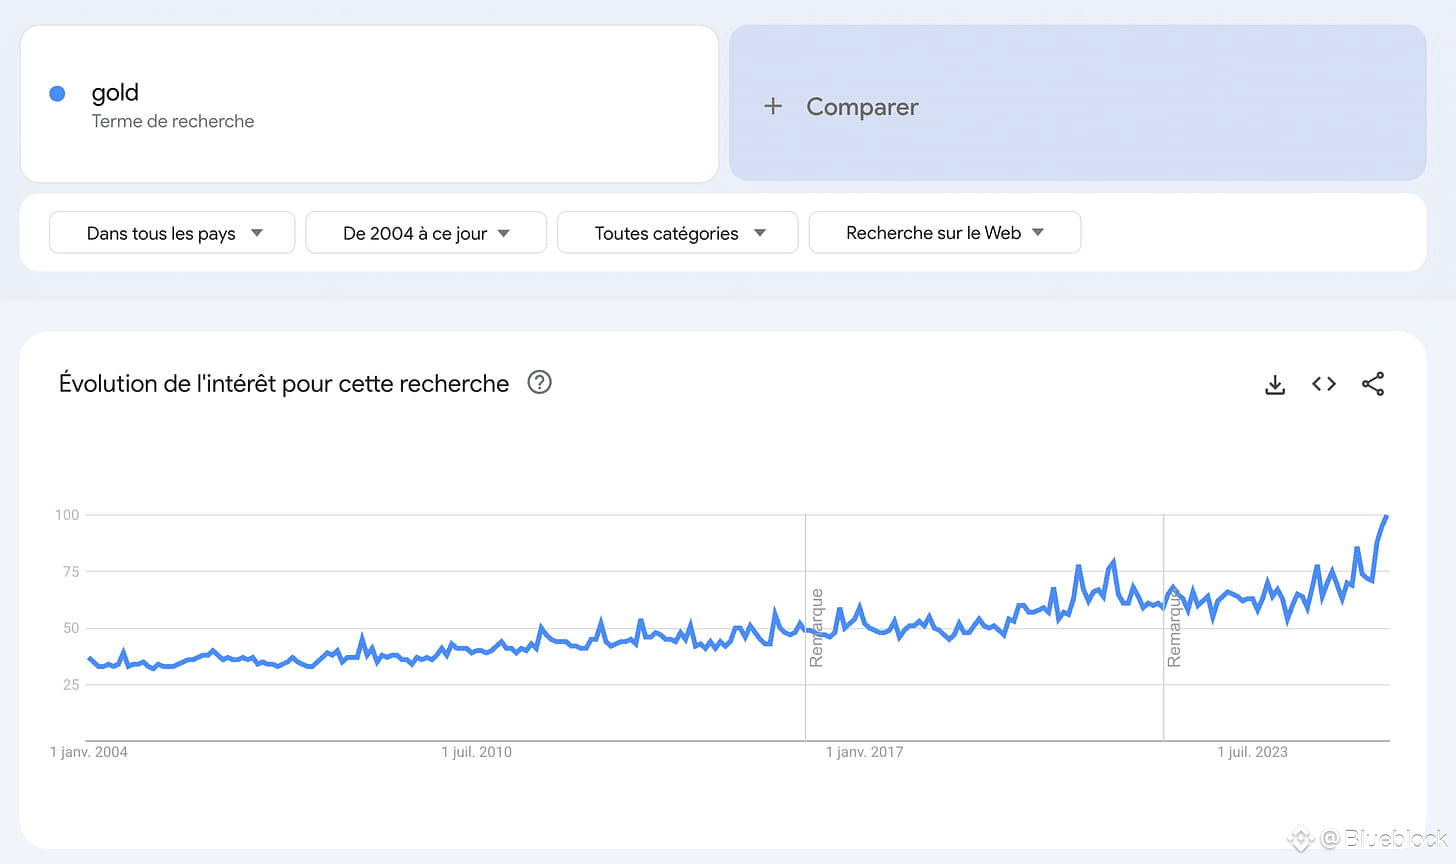Click the '1 janv. 2004' axis label
Screen dimensions: 1456x864
coord(89,752)
